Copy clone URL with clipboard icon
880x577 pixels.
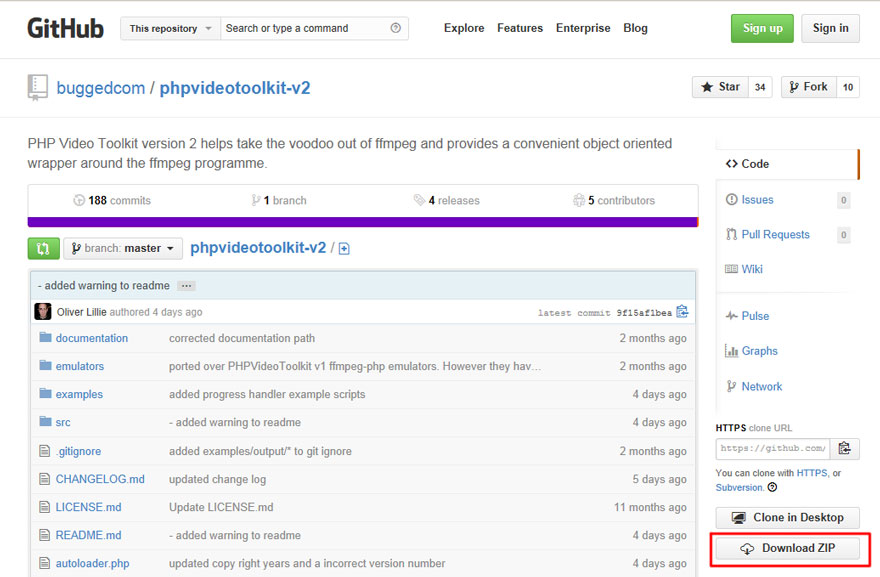pyautogui.click(x=845, y=448)
